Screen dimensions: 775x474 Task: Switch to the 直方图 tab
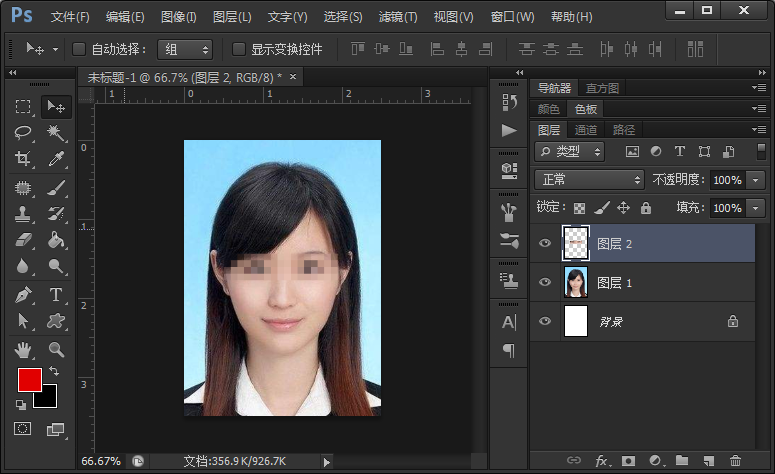pyautogui.click(x=602, y=88)
